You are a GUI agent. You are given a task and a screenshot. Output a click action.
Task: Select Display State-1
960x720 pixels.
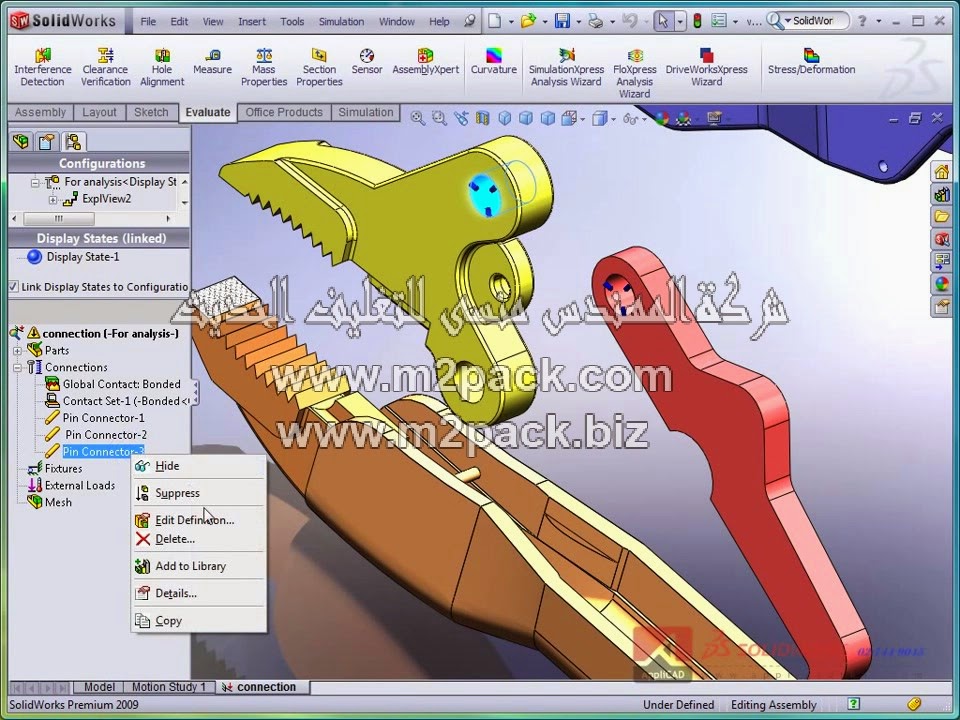coord(83,257)
